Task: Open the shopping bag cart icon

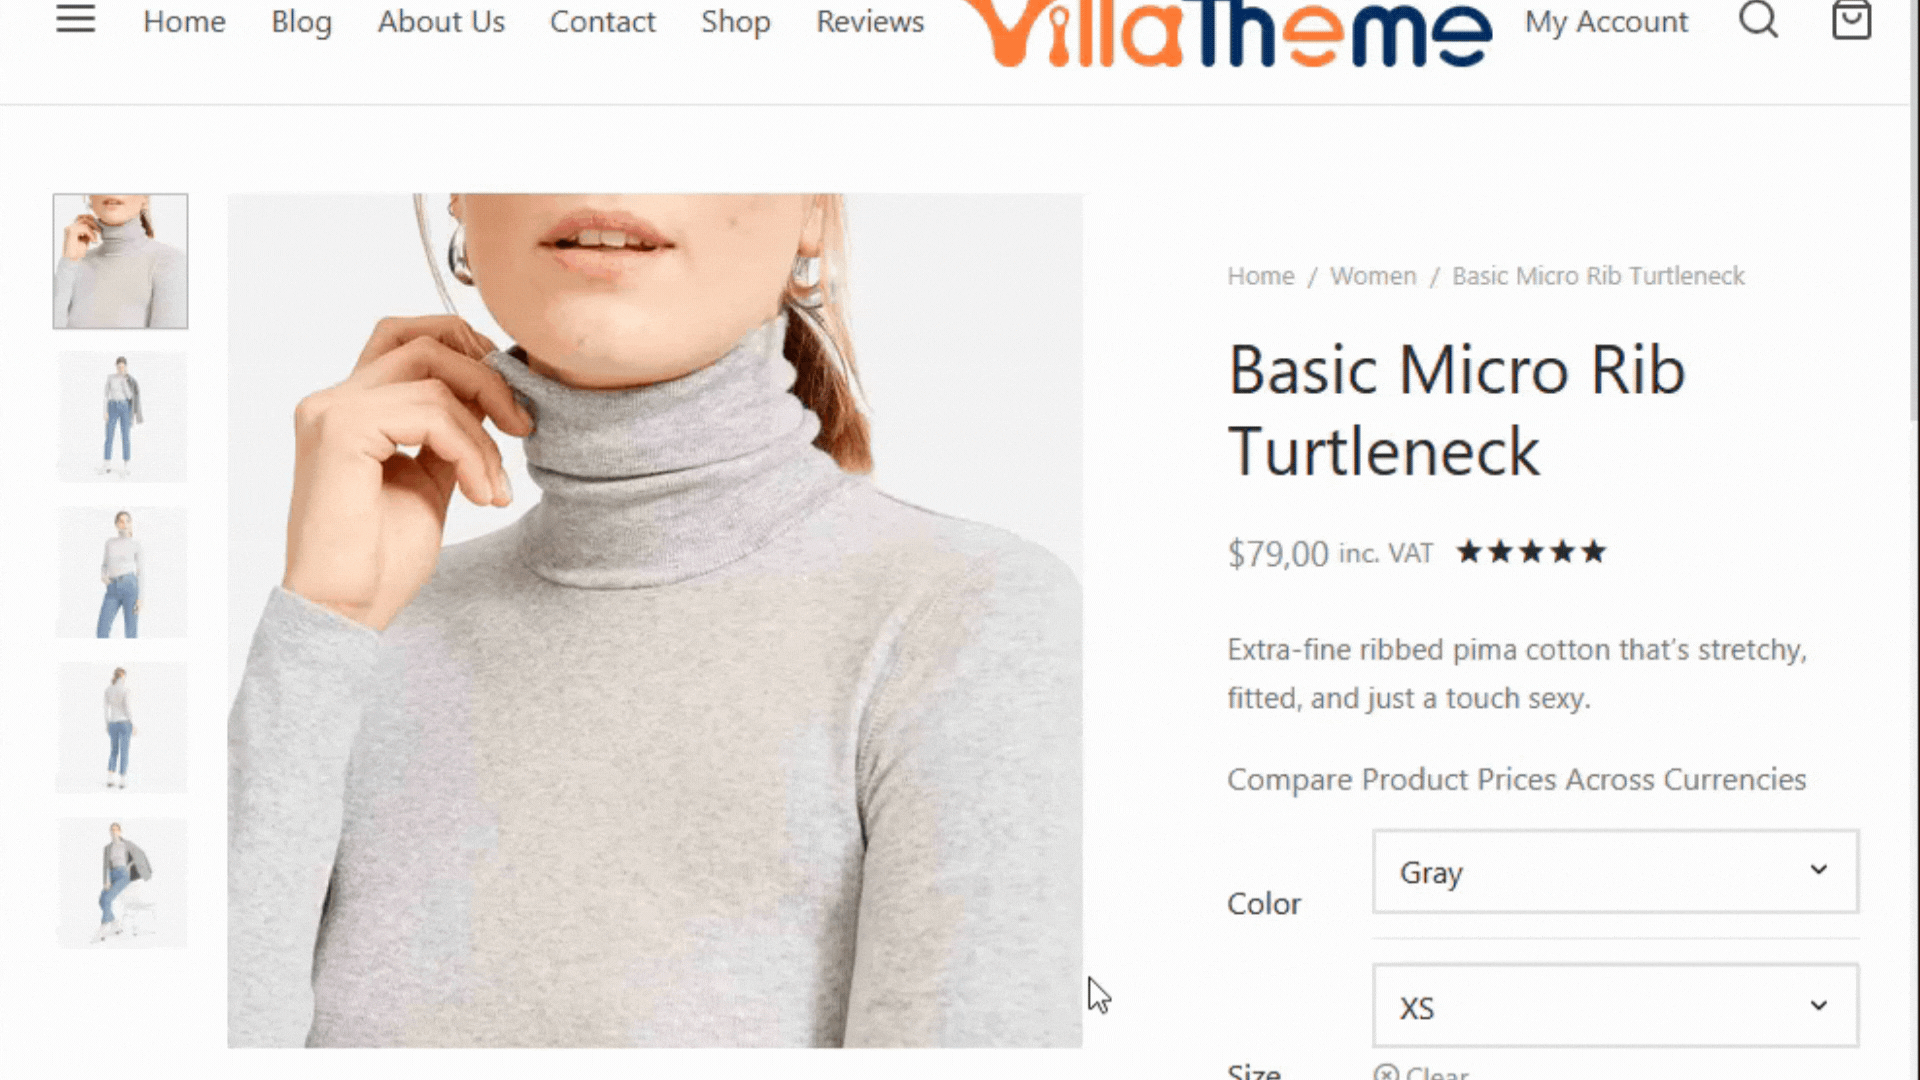Action: [1851, 19]
